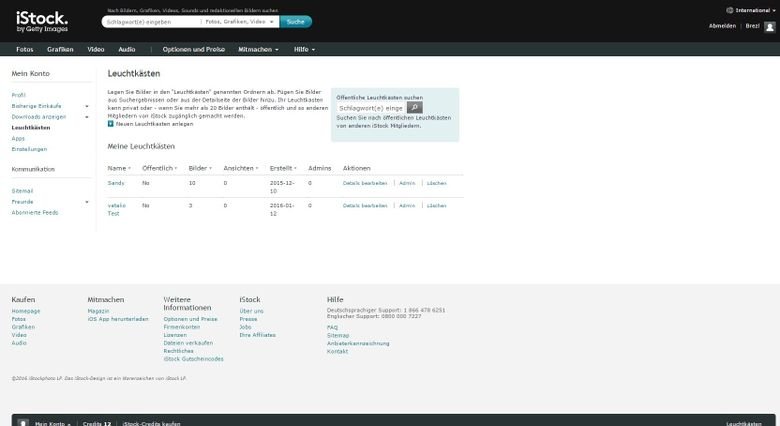Screen dimensions: 780x426
Task: Click the user avatar icon in header
Action: pos(769,26)
